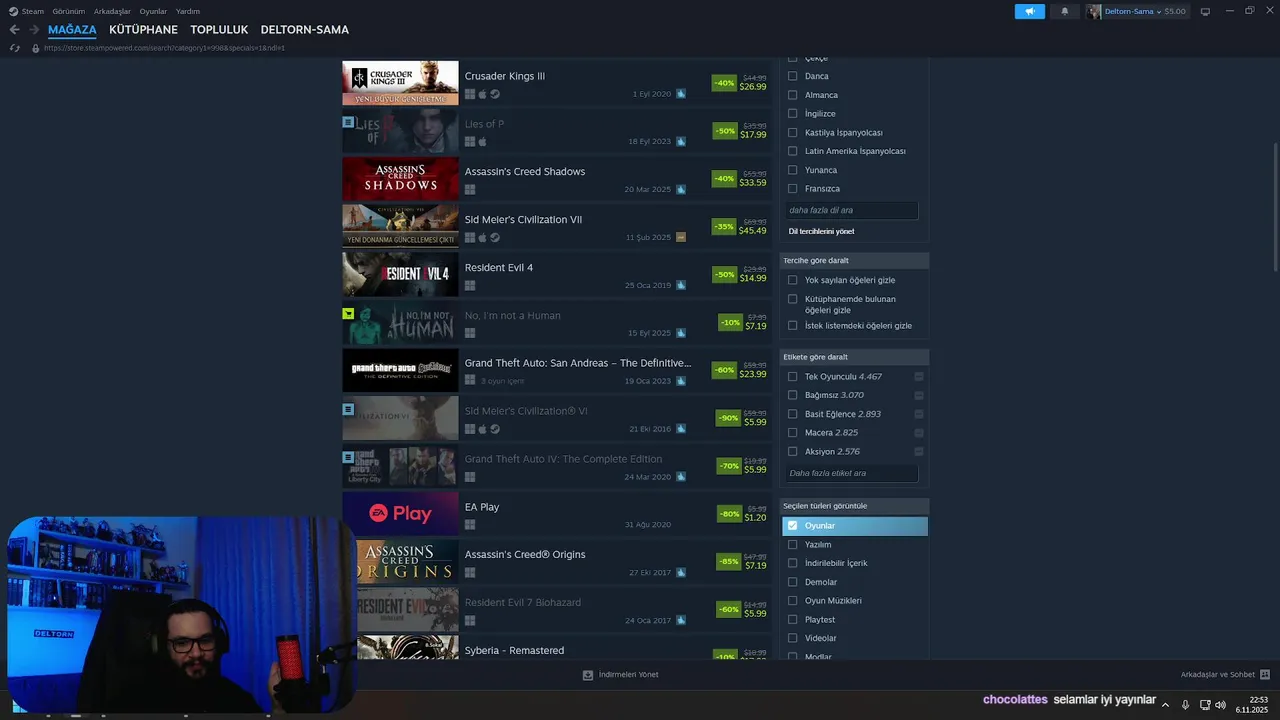The width and height of the screenshot is (1280, 720).
Task: Open the Steam menu
Action: (x=26, y=11)
